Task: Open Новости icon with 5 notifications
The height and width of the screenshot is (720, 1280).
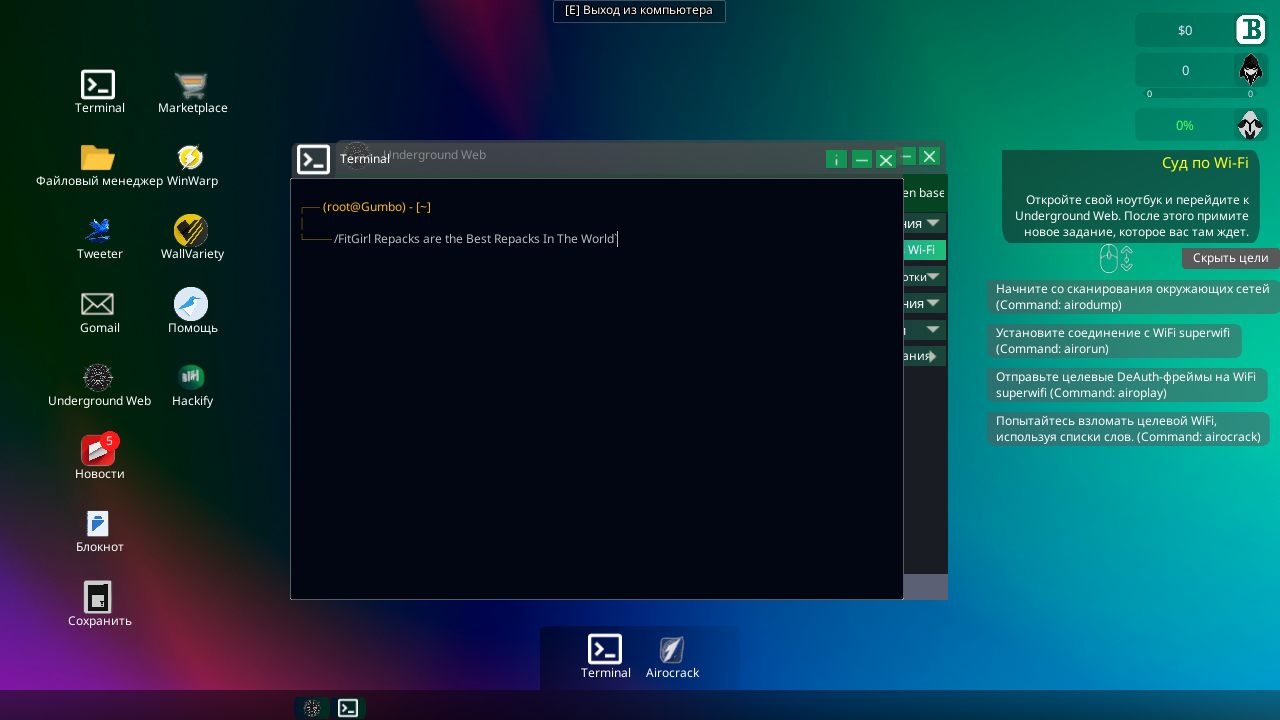Action: pyautogui.click(x=98, y=451)
